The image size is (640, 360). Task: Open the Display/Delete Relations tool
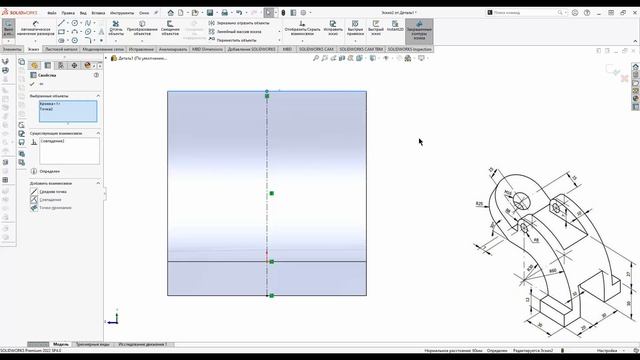[x=302, y=29]
